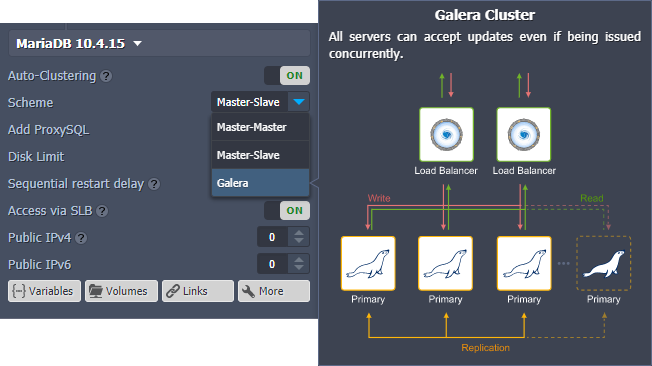Screen dimensions: 652x366
Task: Click the Scheme Master-Slave field
Action: click(x=249, y=102)
